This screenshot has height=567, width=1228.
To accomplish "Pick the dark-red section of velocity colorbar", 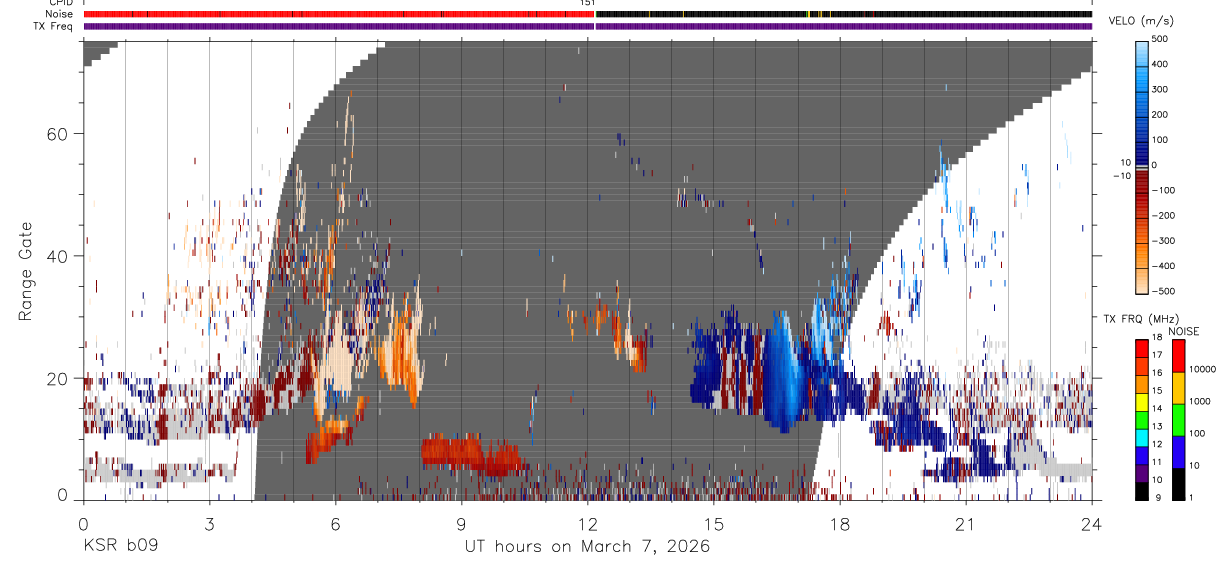I will 1142,182.
